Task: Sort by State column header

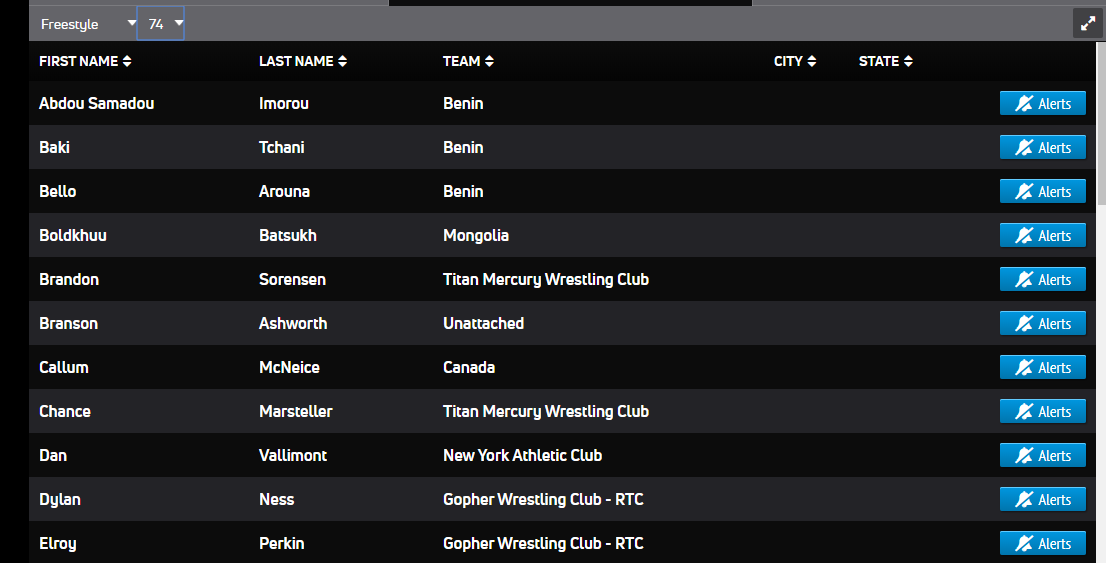Action: point(886,61)
